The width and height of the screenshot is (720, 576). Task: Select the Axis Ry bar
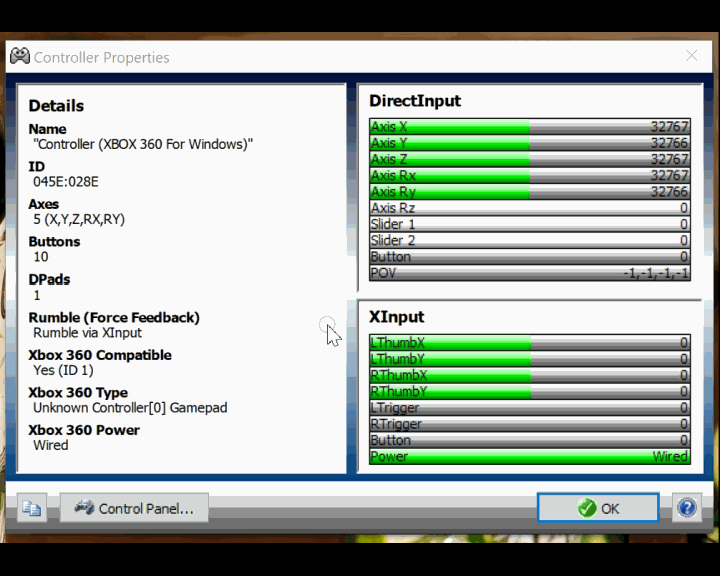tap(530, 192)
